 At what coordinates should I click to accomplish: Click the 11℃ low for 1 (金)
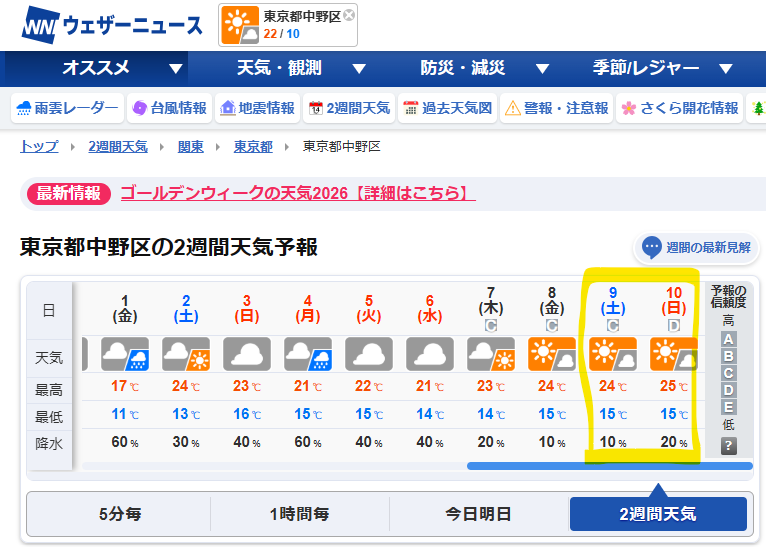click(x=125, y=414)
